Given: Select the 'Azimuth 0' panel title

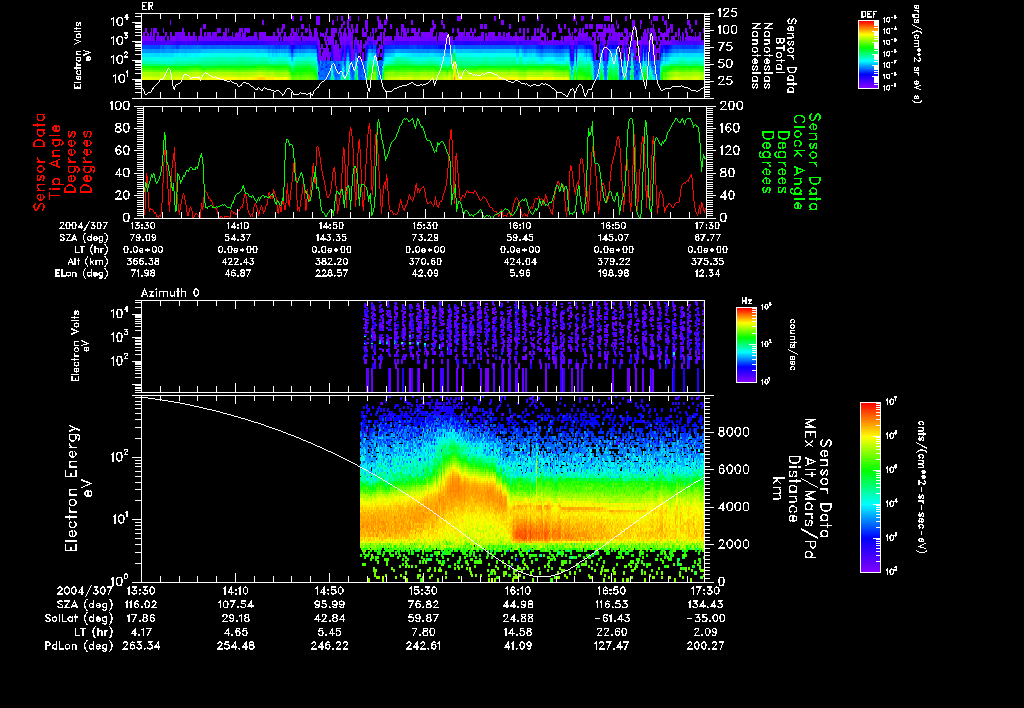Looking at the screenshot, I should point(170,293).
